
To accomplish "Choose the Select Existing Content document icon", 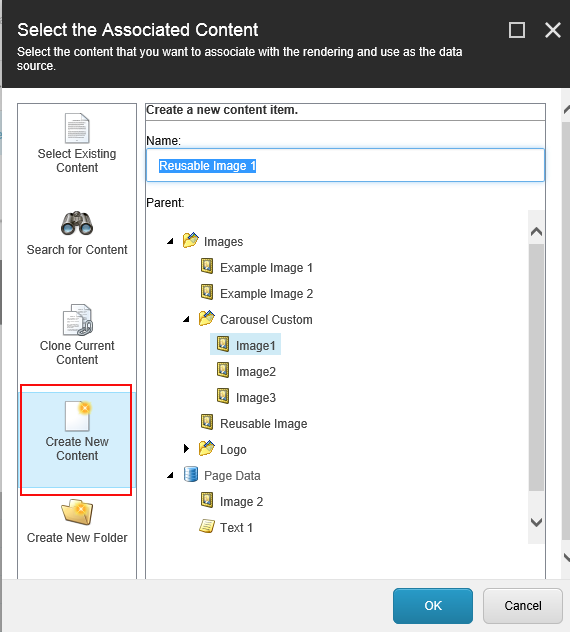I will pyautogui.click(x=77, y=128).
